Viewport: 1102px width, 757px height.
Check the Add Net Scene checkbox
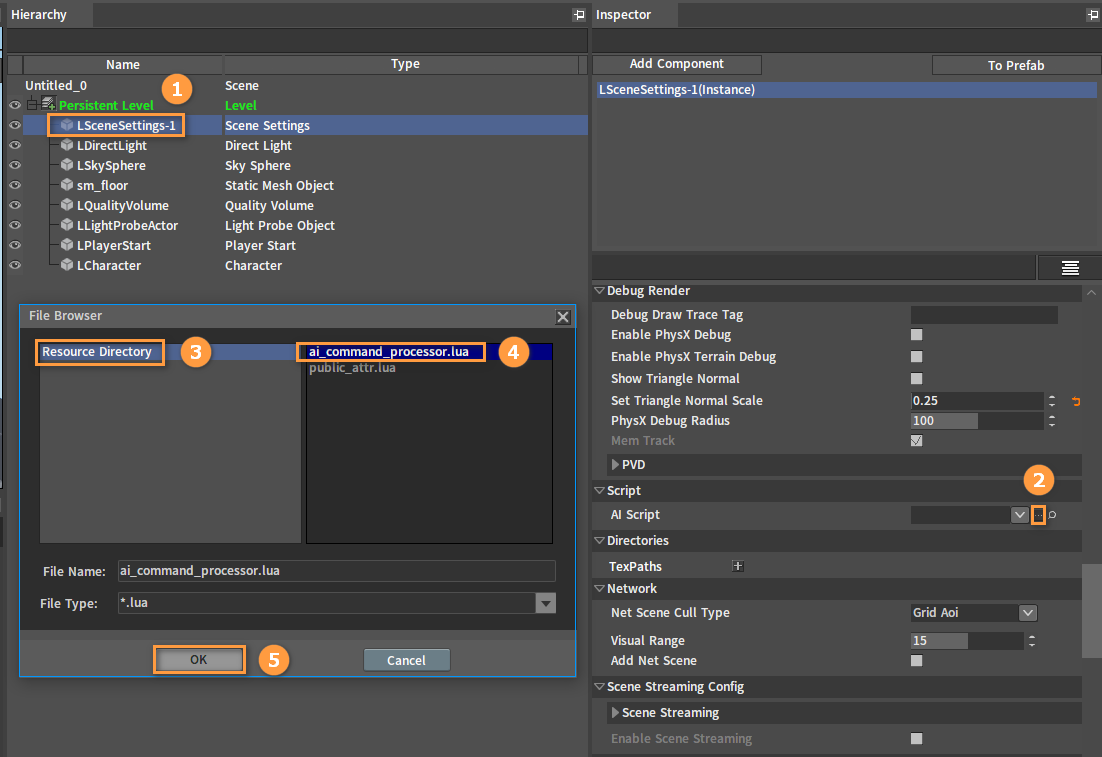(916, 661)
